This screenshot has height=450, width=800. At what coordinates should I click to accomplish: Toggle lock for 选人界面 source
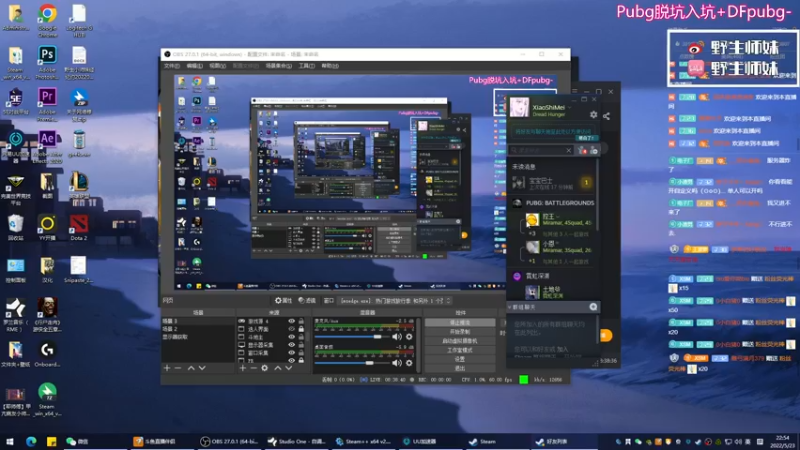click(302, 329)
